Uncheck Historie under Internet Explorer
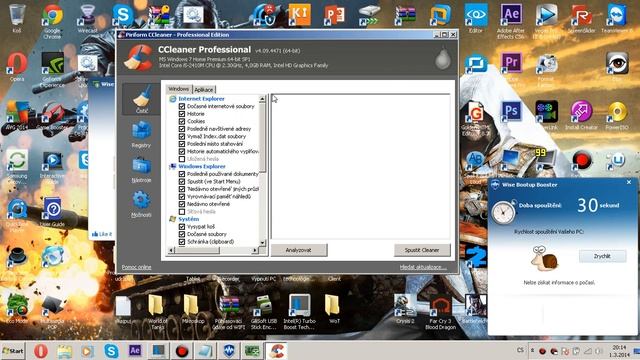Image resolution: width=640 pixels, height=360 pixels. [182, 113]
